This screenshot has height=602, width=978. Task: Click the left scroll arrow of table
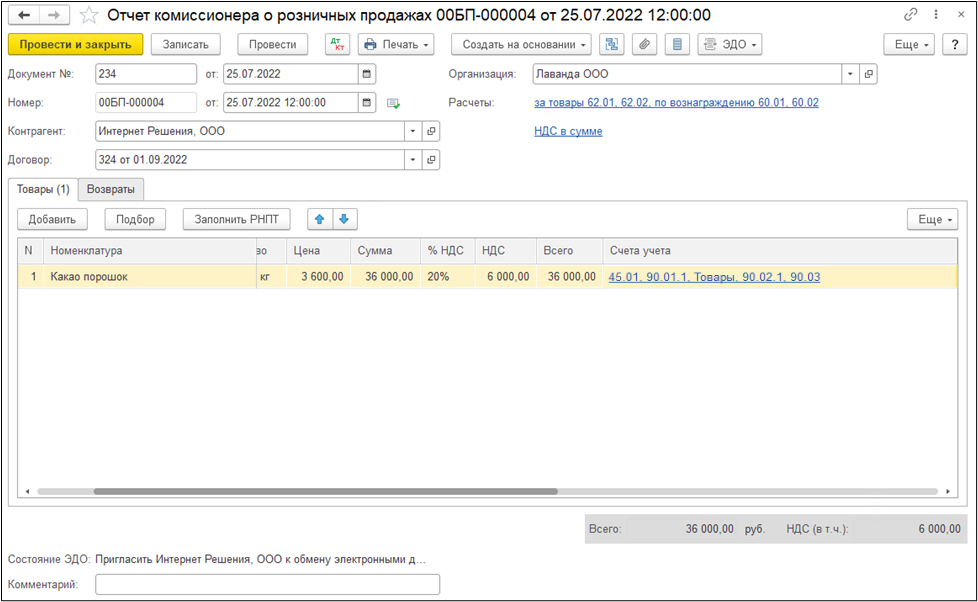point(27,492)
